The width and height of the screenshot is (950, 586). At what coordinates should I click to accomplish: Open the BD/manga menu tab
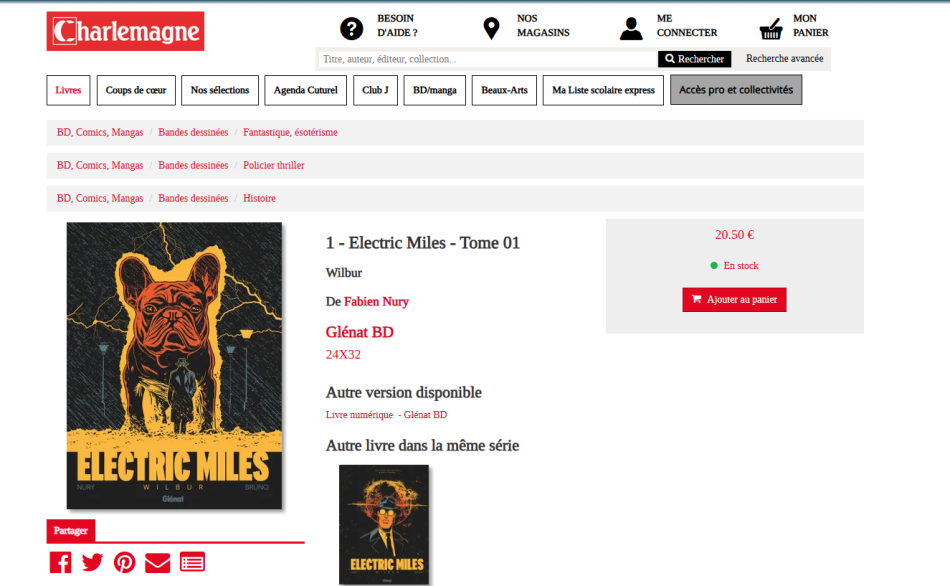tap(434, 90)
